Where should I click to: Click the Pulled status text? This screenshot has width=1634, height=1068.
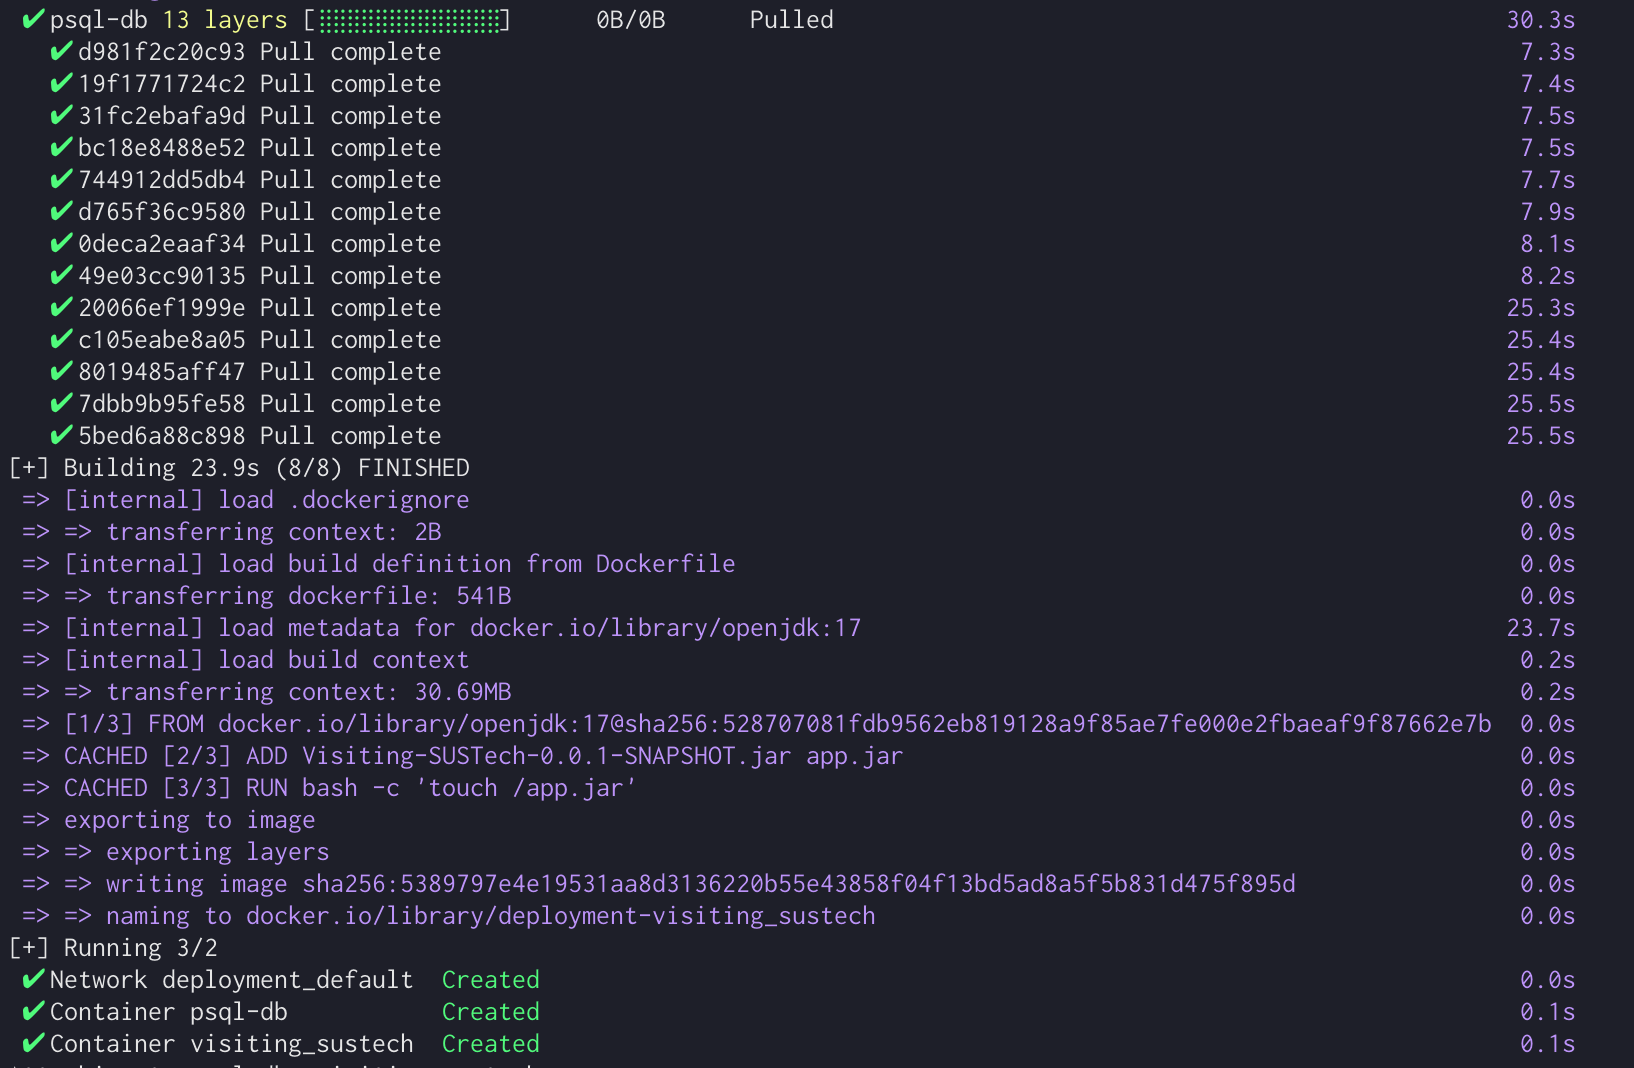pyautogui.click(x=791, y=20)
